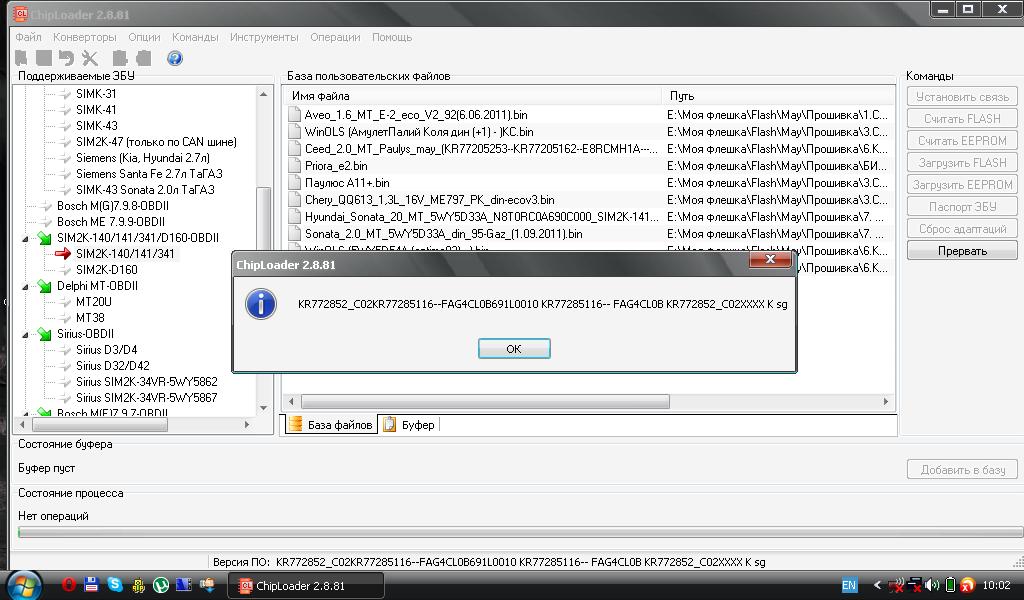The width and height of the screenshot is (1024, 600).
Task: Click the Windows Start orb
Action: (22, 584)
